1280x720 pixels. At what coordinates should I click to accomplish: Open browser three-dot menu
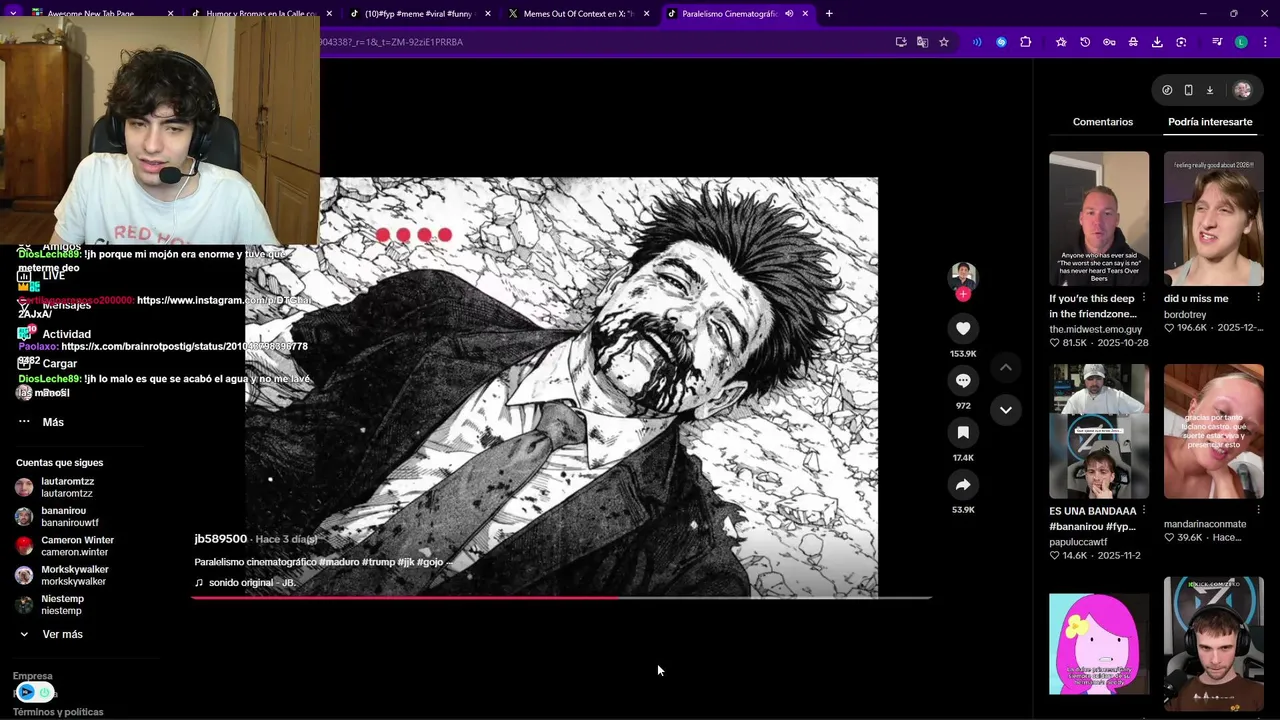(1265, 42)
